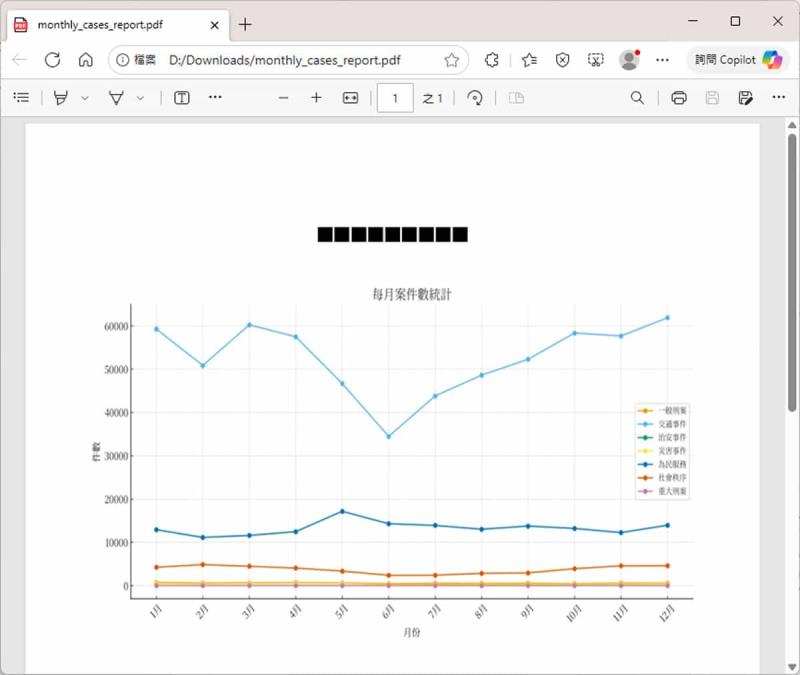Select the highlight tool in PDF toolbar

tap(62, 97)
